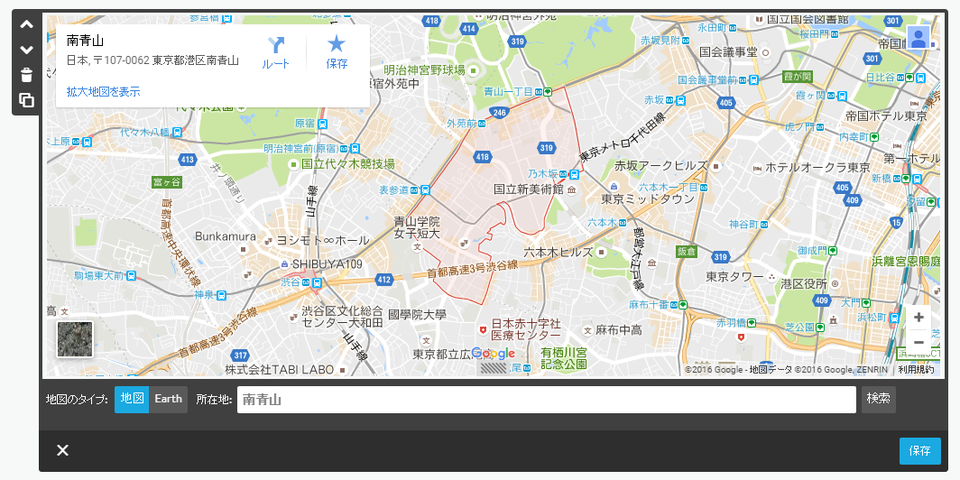The image size is (960, 480).
Task: Select the Earth map type
Action: pyautogui.click(x=168, y=399)
